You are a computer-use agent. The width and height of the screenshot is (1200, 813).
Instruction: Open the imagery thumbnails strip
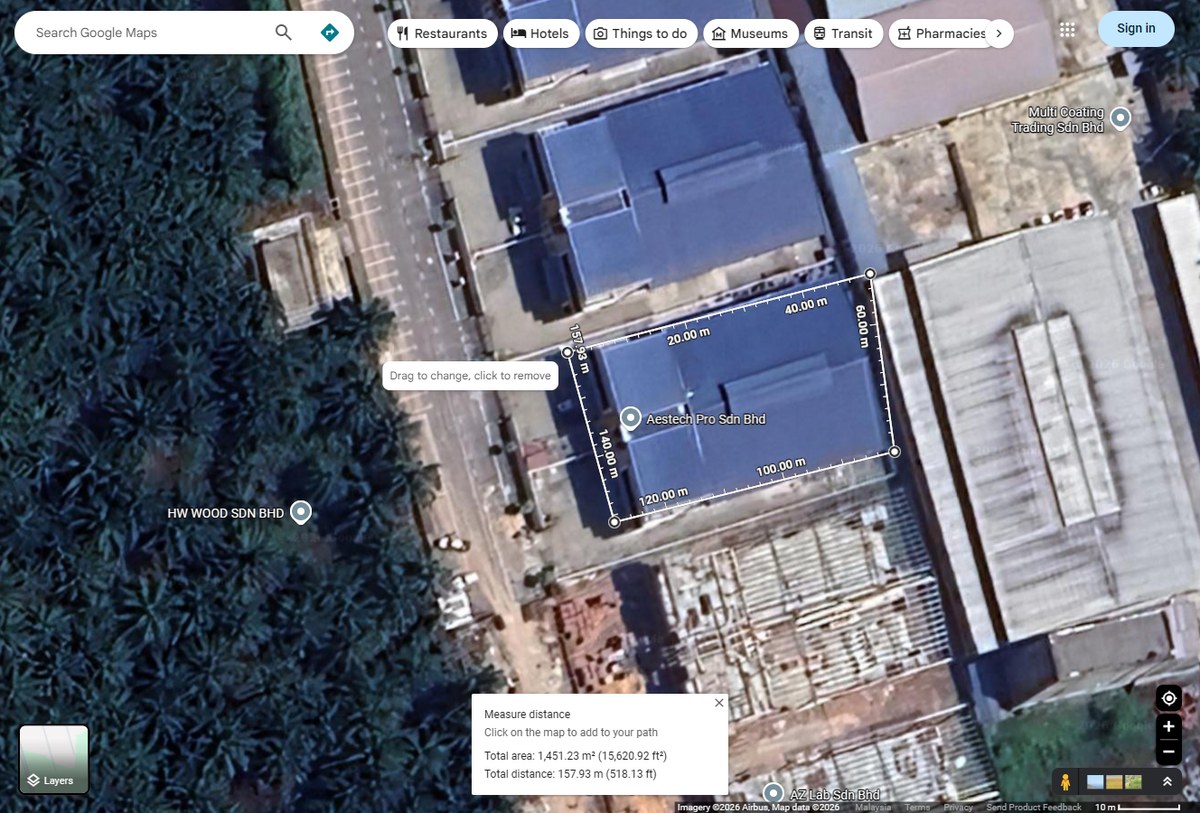tap(1115, 782)
